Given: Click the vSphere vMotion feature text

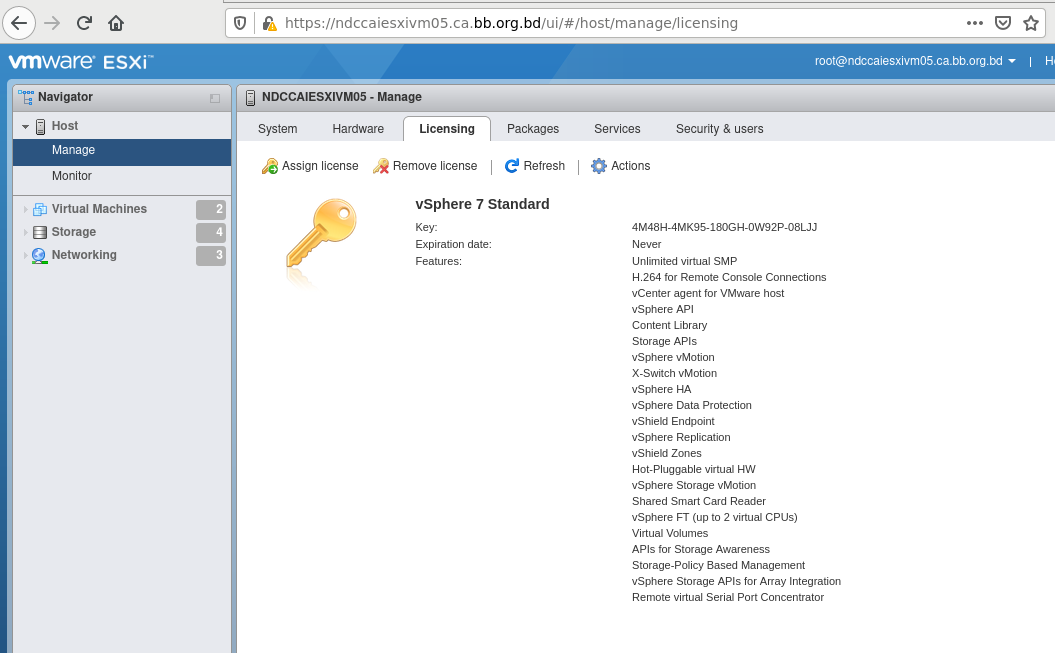Looking at the screenshot, I should click(x=673, y=357).
